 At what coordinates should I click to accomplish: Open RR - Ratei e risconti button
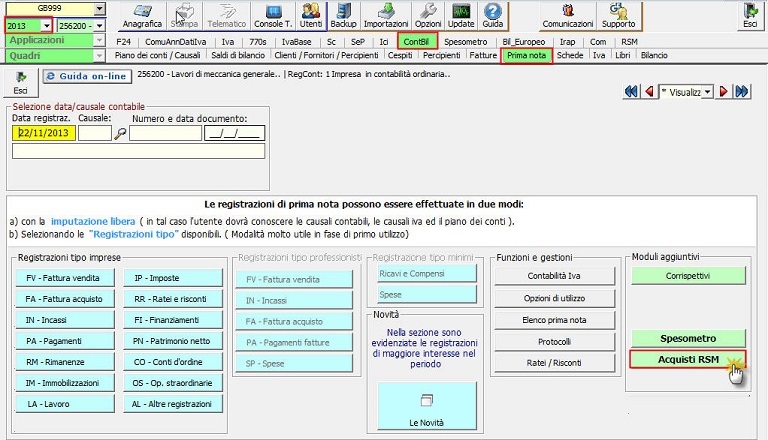tap(173, 299)
